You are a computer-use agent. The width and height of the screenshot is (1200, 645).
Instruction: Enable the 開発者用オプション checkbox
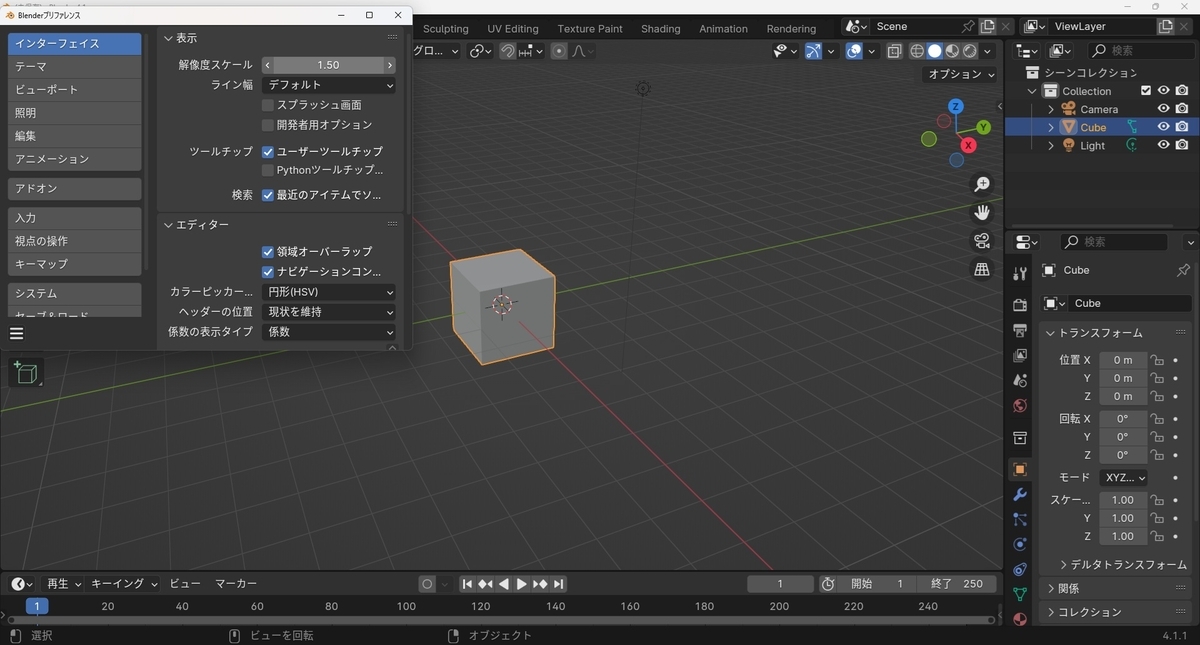point(268,125)
